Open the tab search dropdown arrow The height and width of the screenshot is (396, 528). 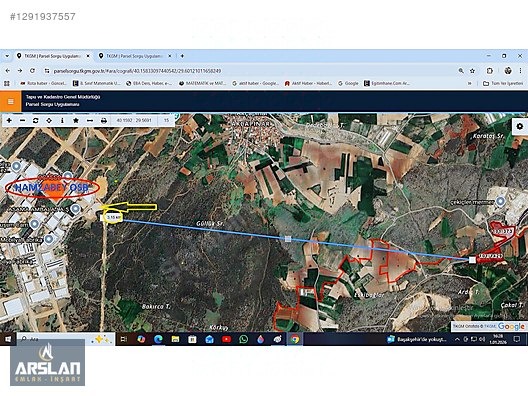(7, 56)
